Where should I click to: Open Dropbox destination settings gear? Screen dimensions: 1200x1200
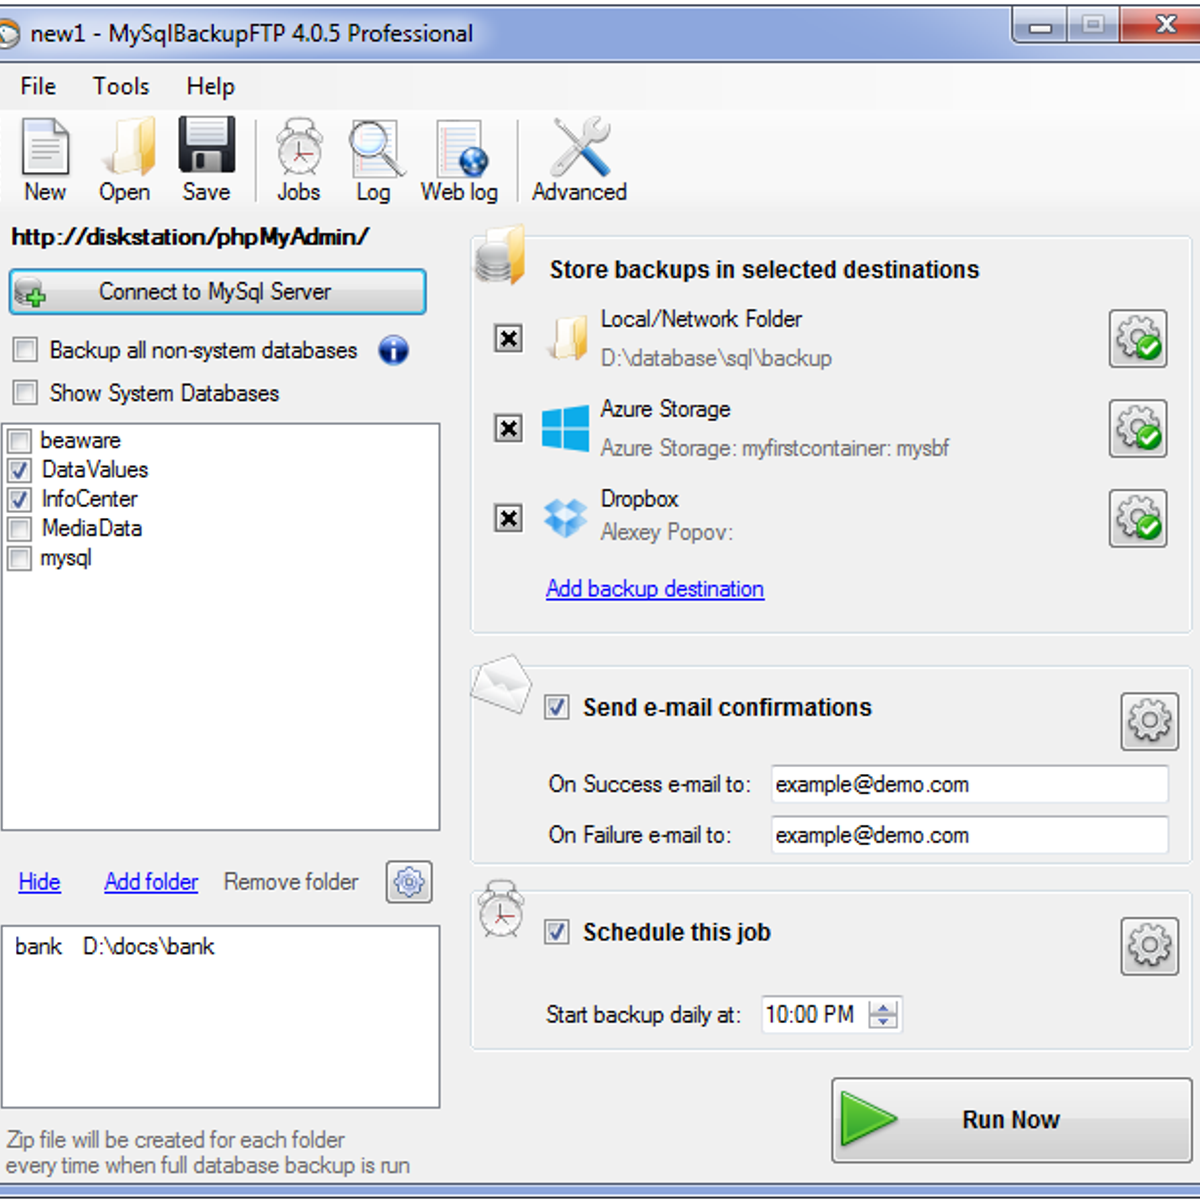click(x=1138, y=518)
